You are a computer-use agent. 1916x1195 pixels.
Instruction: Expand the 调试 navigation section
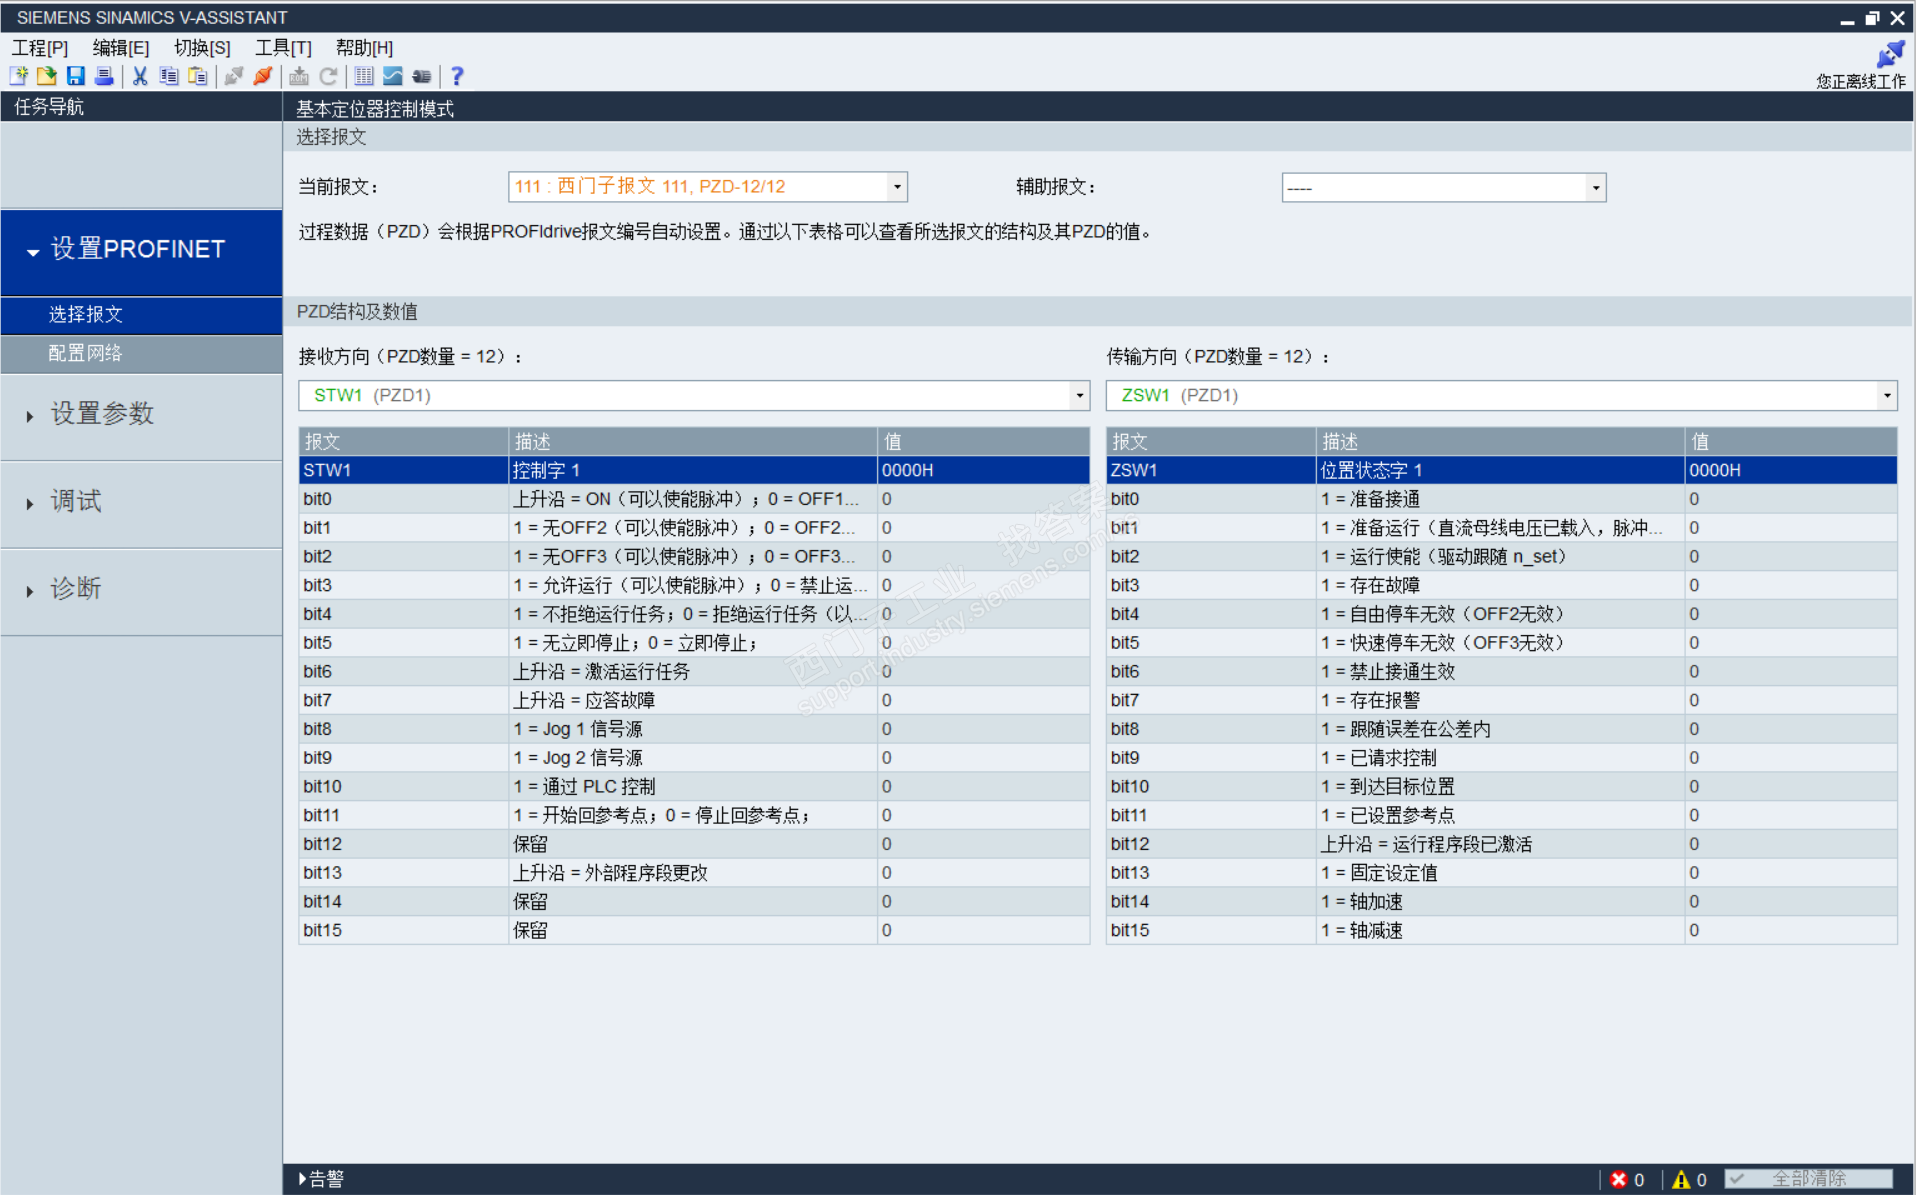(141, 503)
